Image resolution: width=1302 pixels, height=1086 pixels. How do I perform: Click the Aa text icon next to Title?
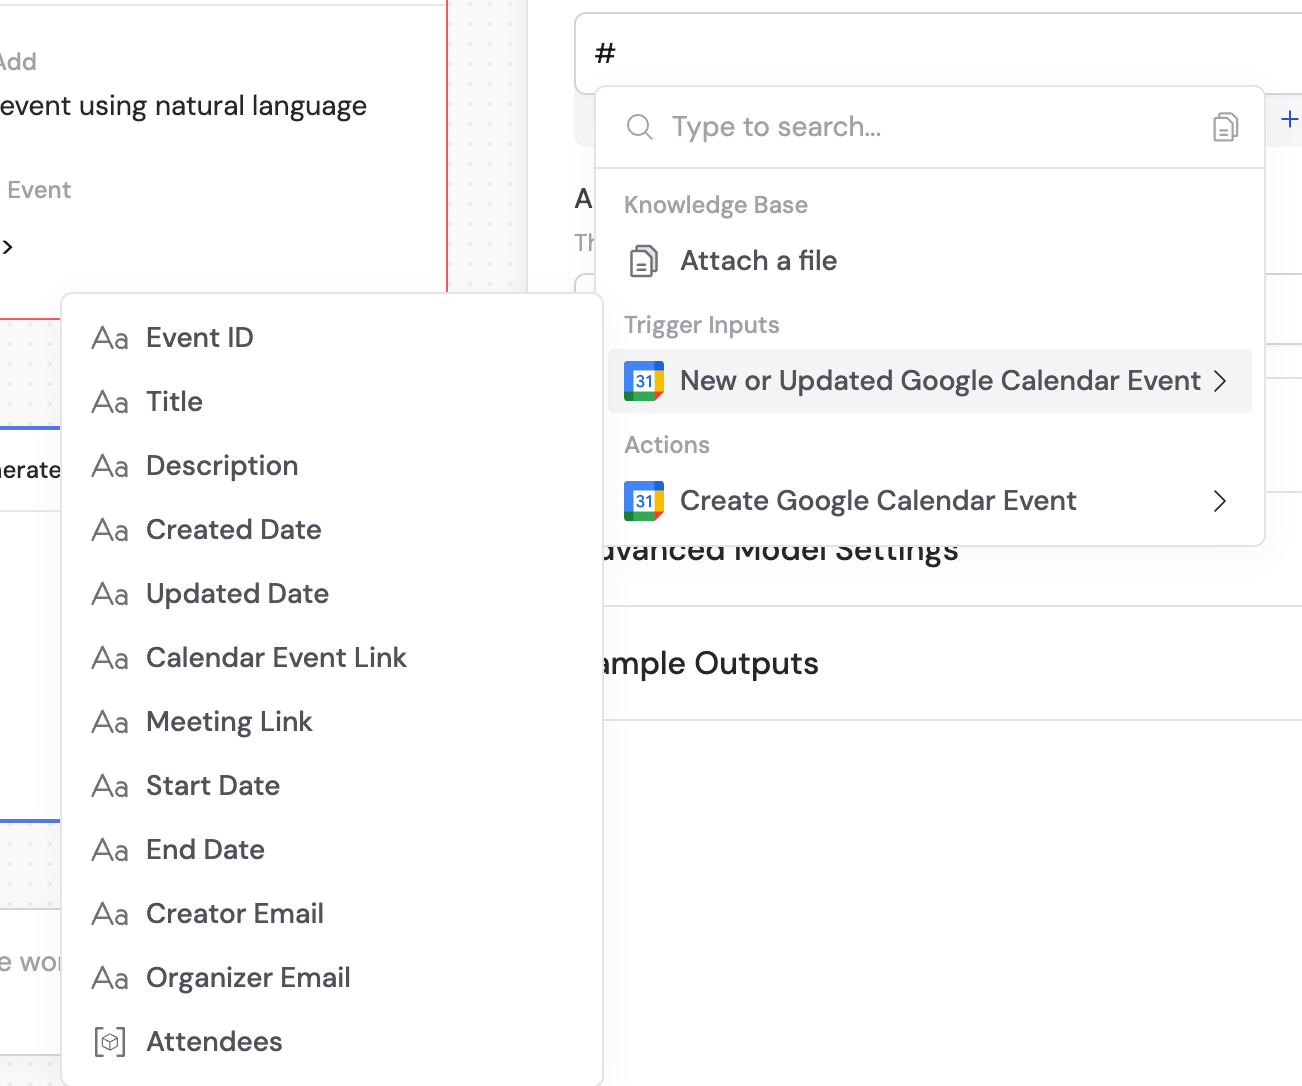pos(109,402)
